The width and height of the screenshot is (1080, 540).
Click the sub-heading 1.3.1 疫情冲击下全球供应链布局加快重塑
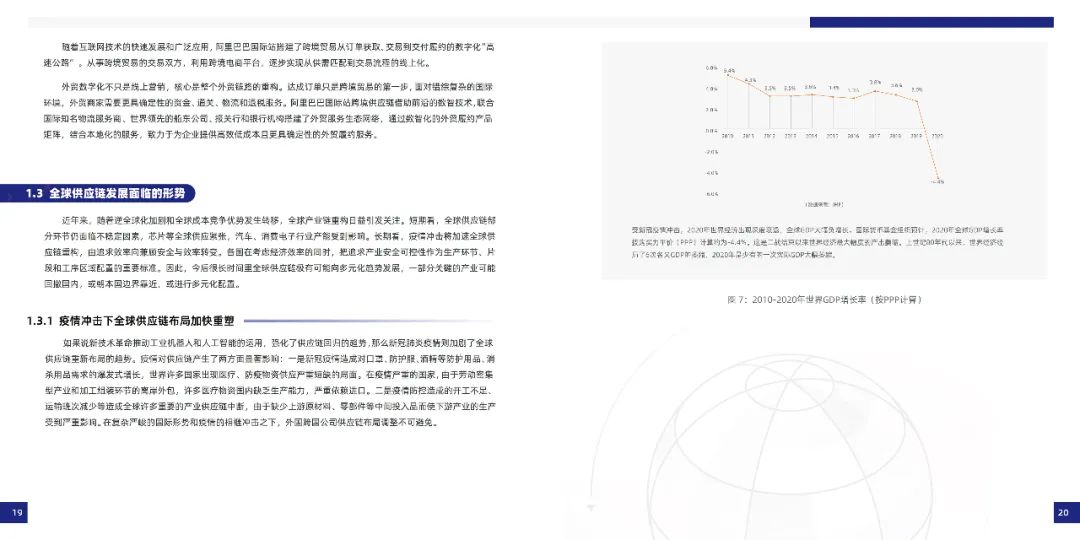coord(131,321)
